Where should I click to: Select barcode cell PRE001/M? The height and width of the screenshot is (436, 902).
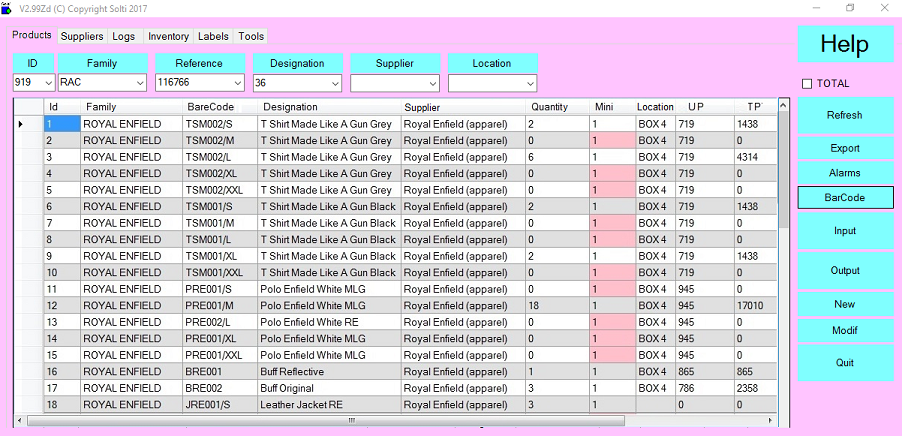219,305
